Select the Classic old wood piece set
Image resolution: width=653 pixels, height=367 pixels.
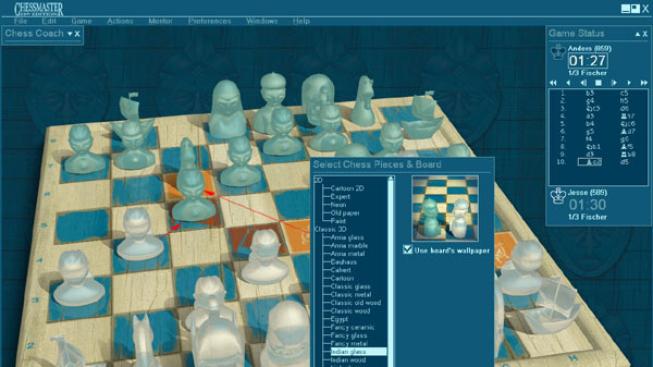(356, 303)
